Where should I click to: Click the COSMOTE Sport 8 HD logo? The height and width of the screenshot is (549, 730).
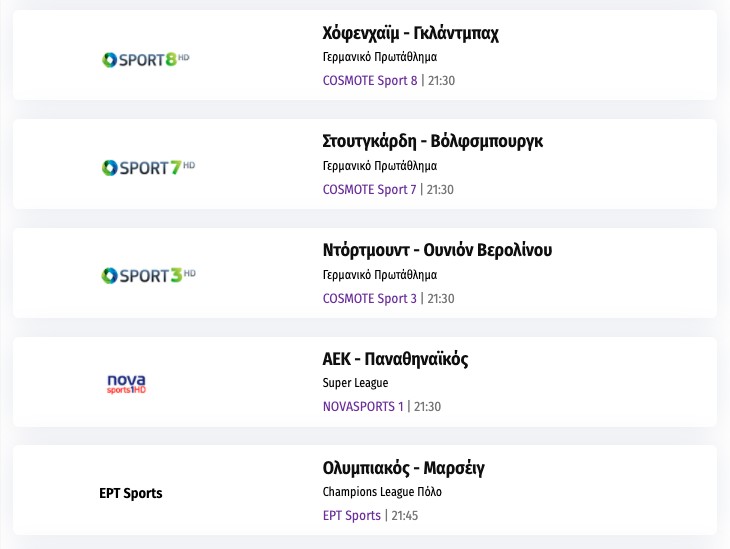pos(146,59)
